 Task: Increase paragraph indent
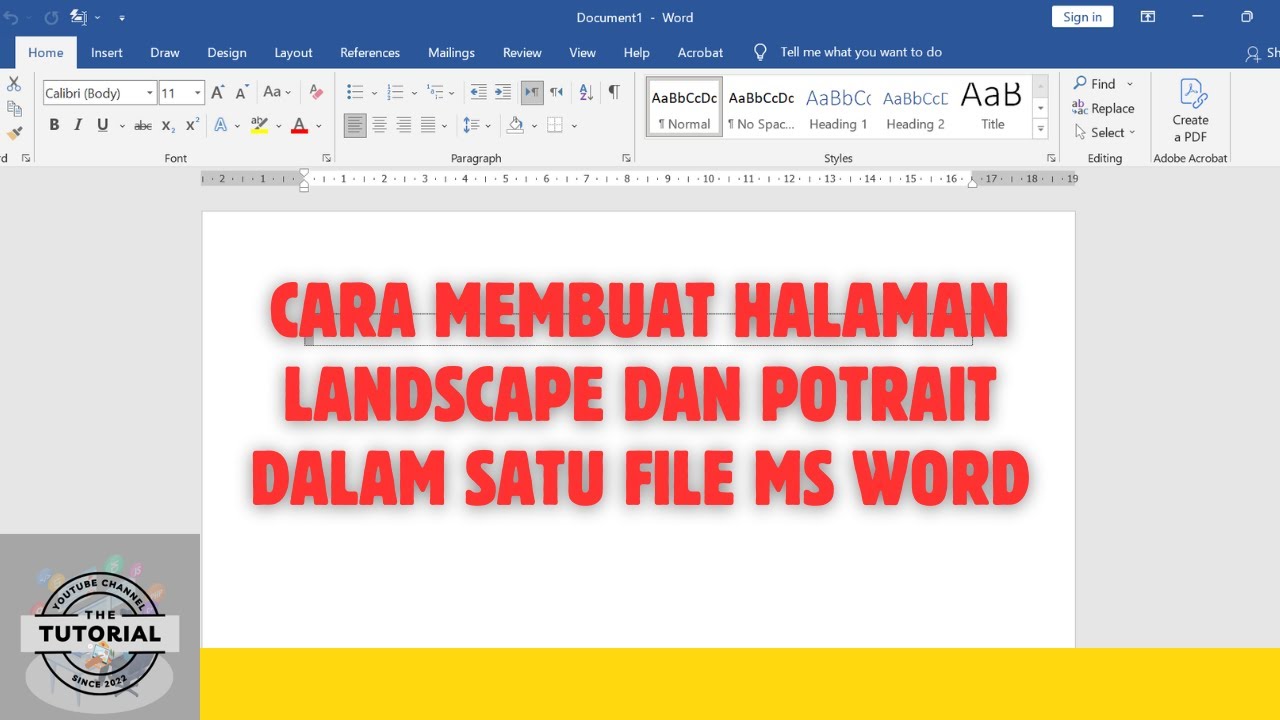tap(502, 93)
